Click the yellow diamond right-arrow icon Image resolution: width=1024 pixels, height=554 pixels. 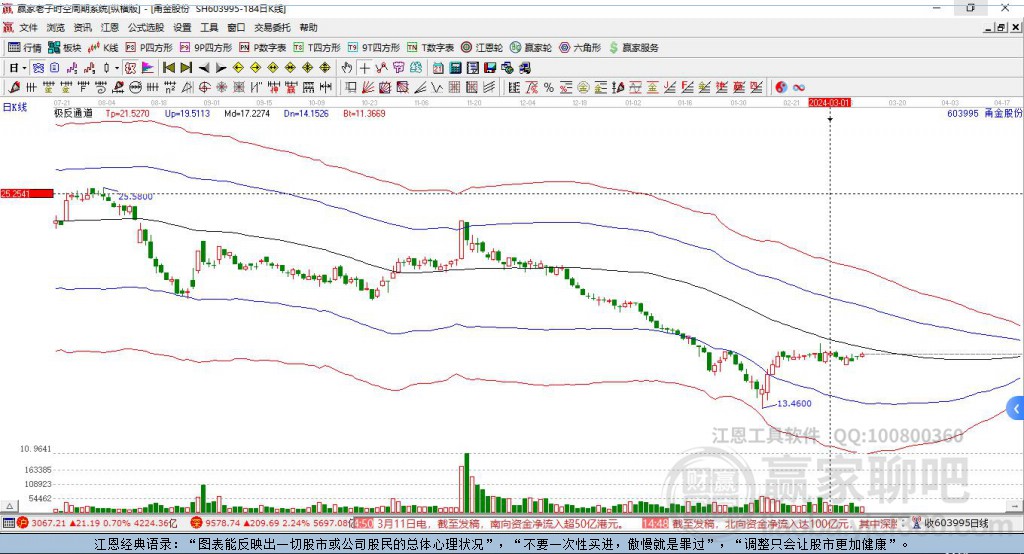(255, 67)
